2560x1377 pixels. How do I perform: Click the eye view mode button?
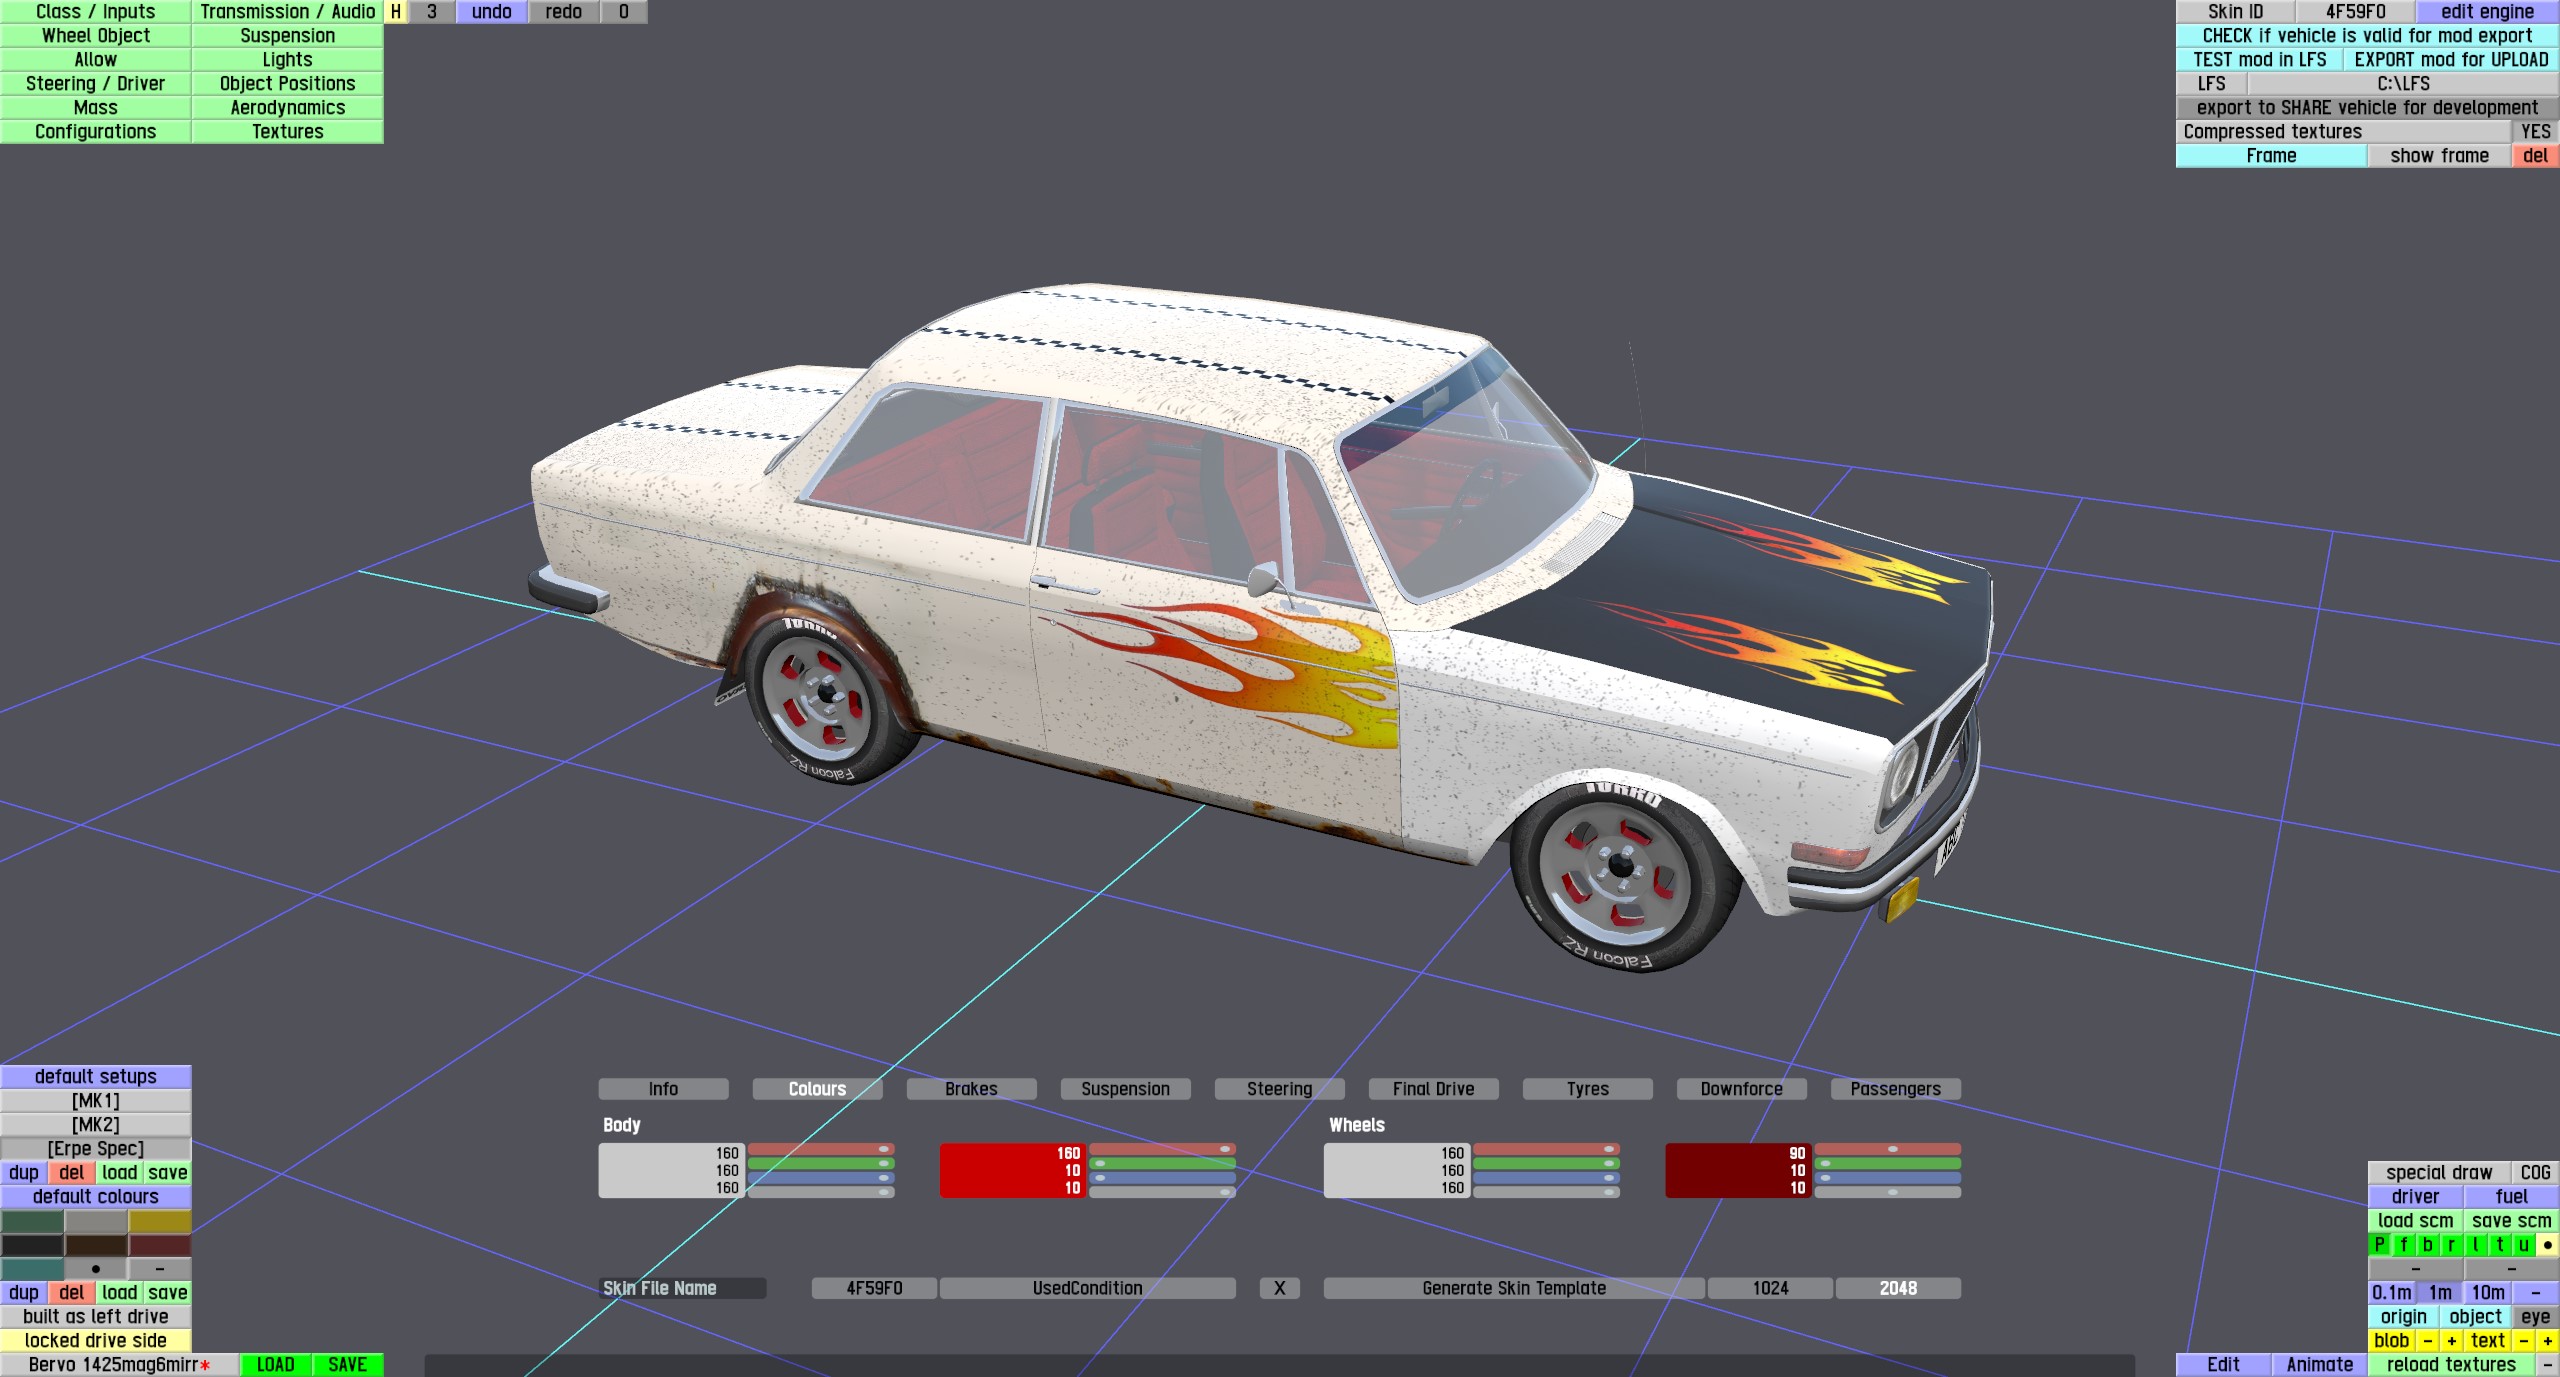point(2535,1317)
